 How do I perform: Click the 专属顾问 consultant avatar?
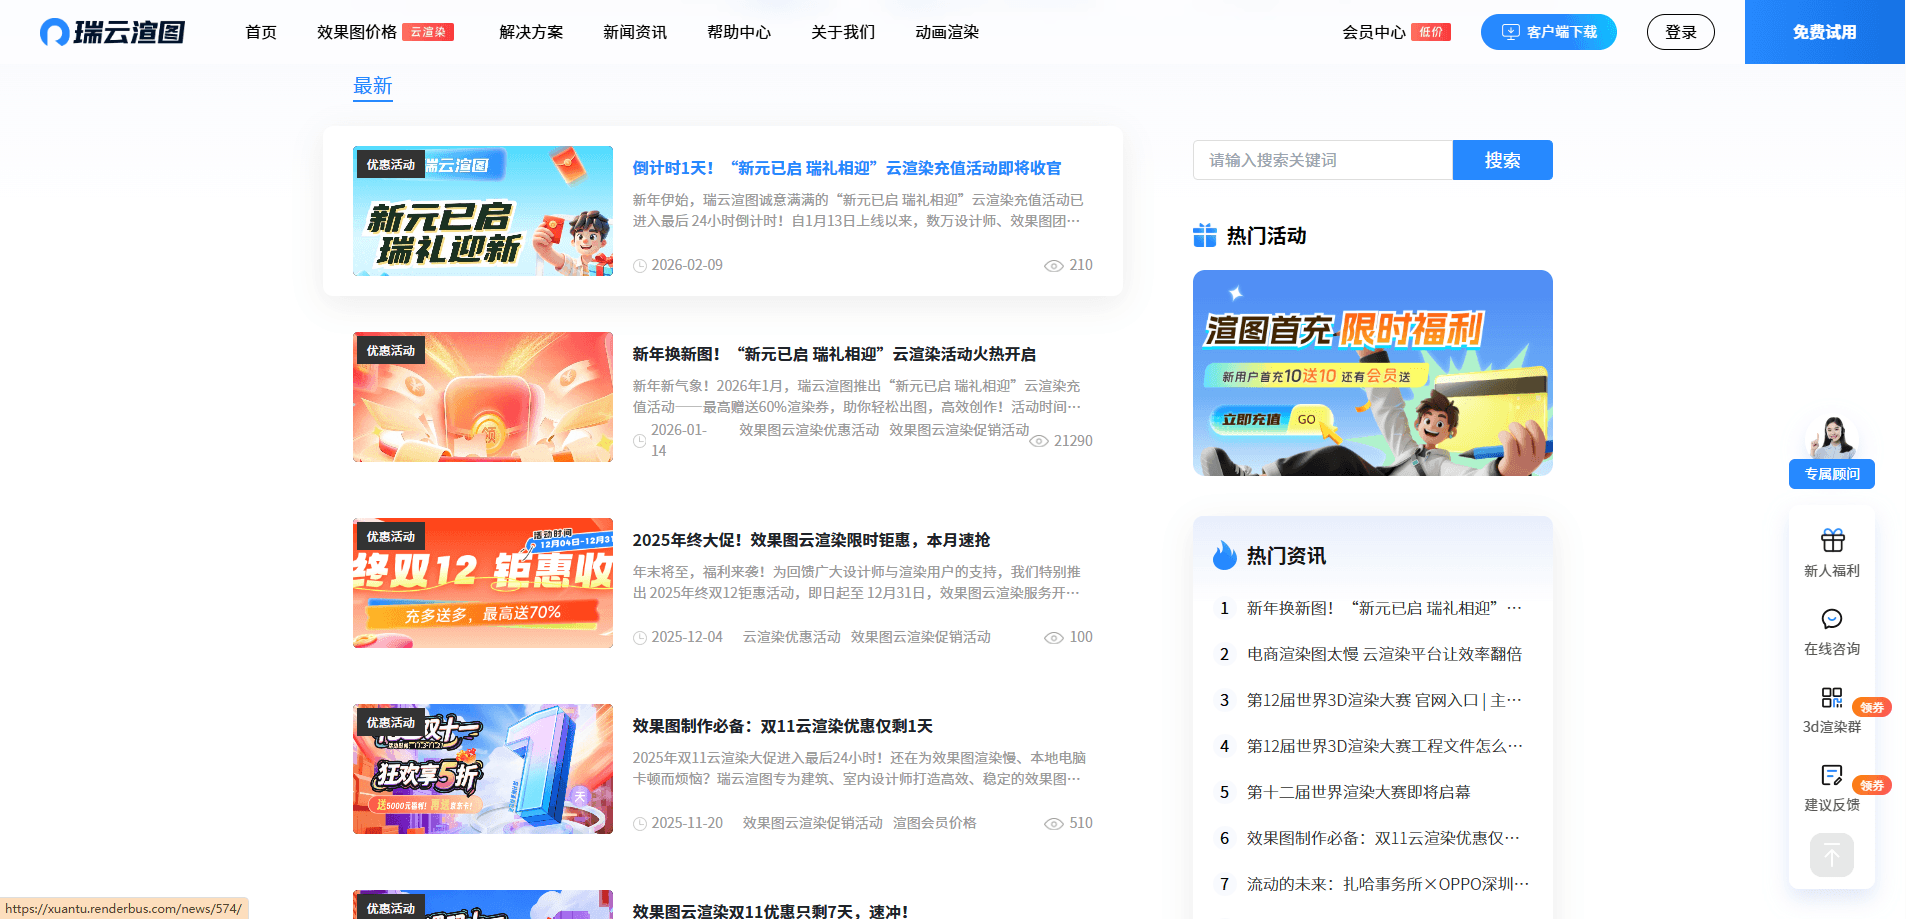click(1833, 437)
